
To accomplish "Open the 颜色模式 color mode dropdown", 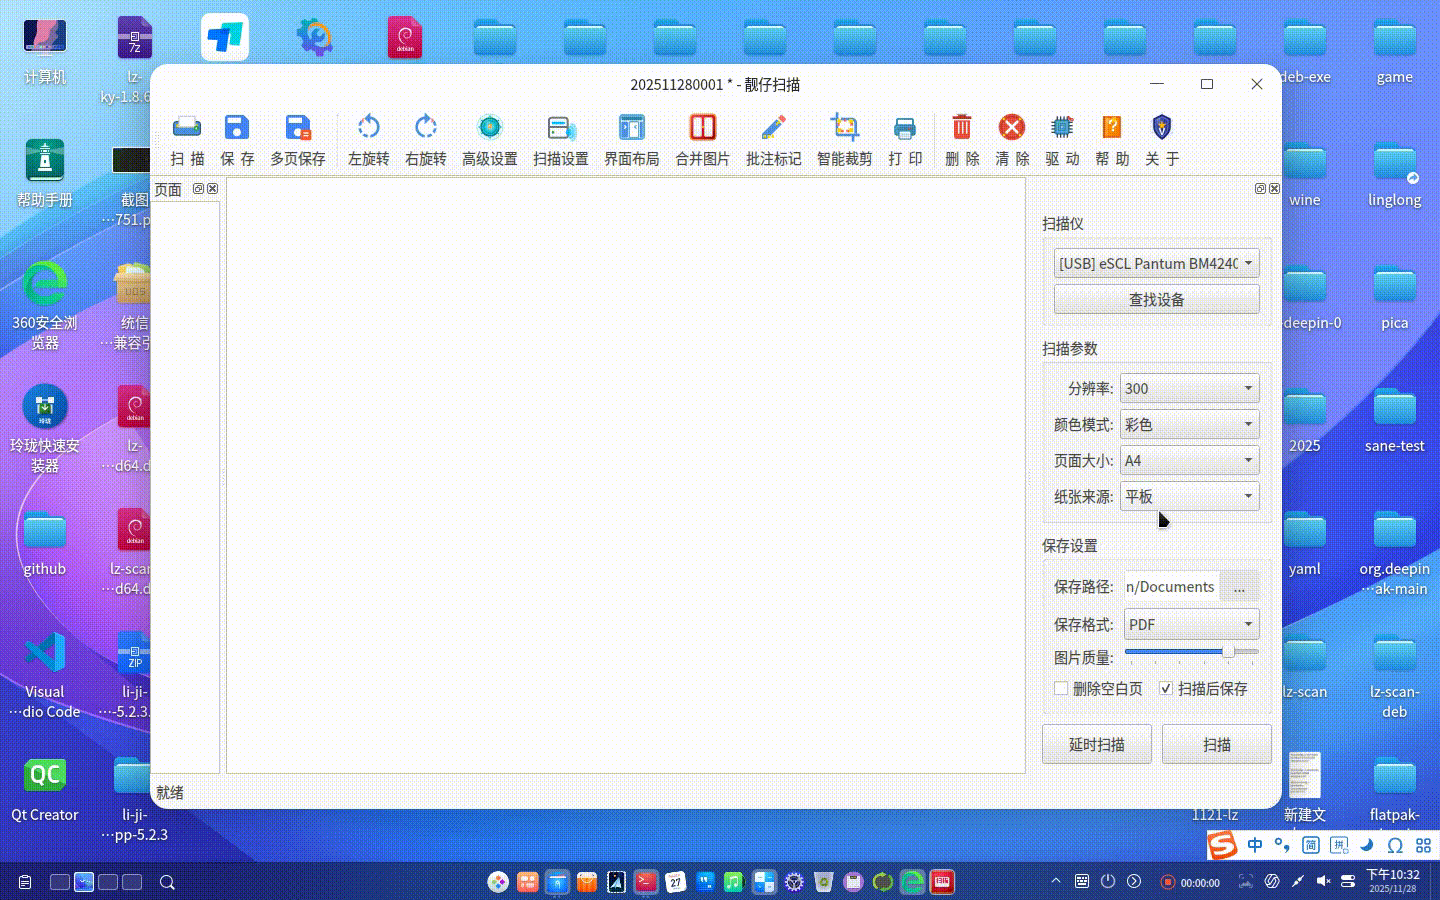I will (1189, 424).
